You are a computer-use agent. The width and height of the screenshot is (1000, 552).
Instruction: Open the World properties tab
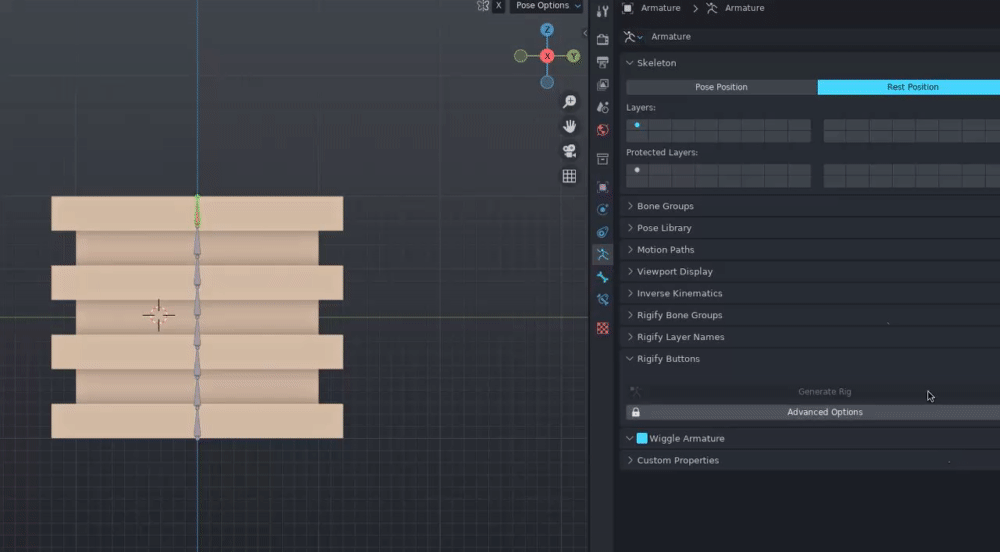(x=603, y=130)
